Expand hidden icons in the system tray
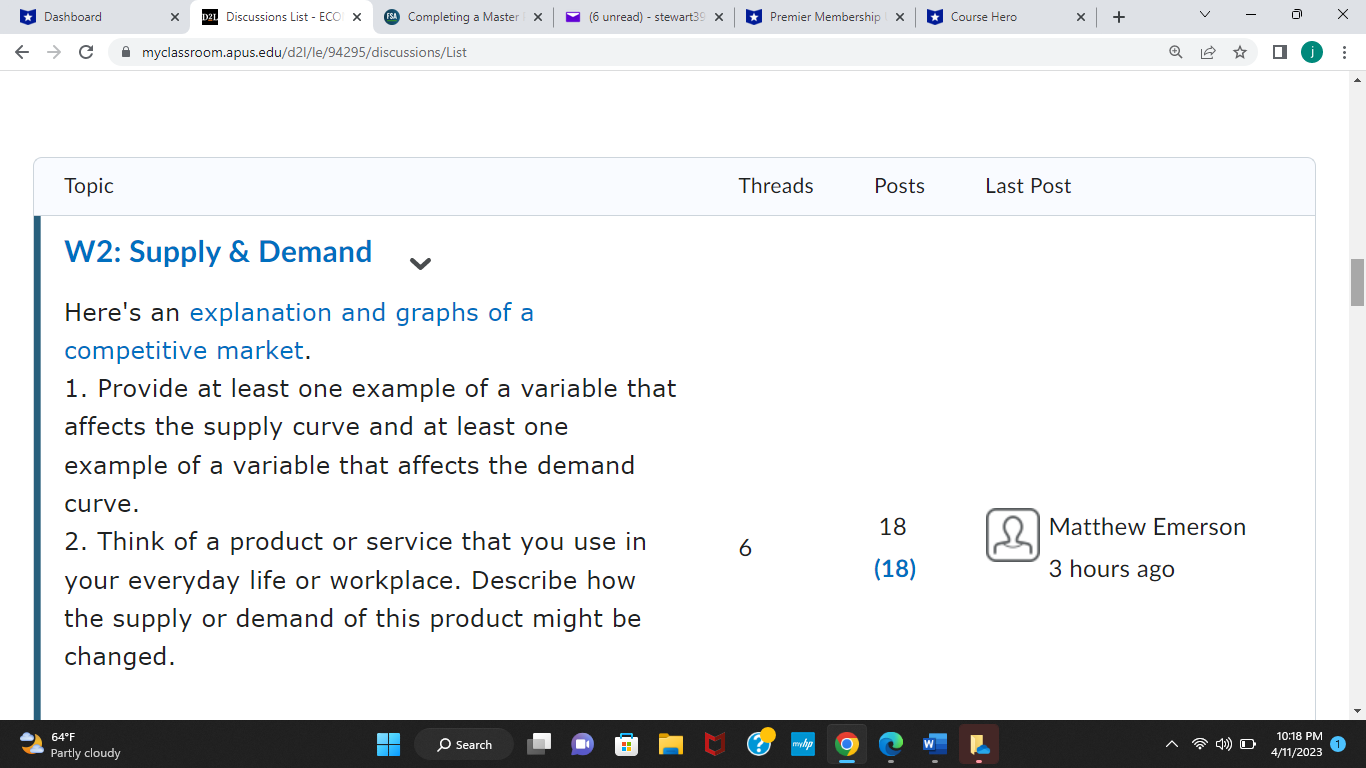This screenshot has width=1366, height=768. click(1170, 744)
